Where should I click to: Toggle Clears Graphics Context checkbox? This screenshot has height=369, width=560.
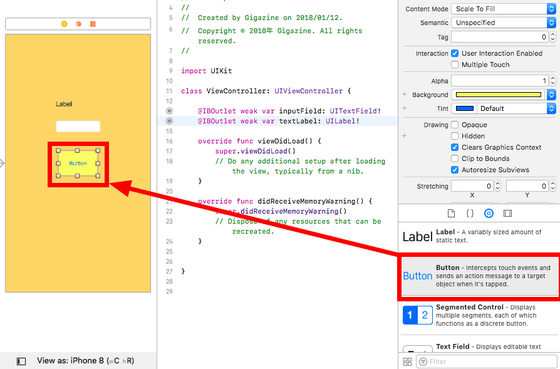pos(455,147)
